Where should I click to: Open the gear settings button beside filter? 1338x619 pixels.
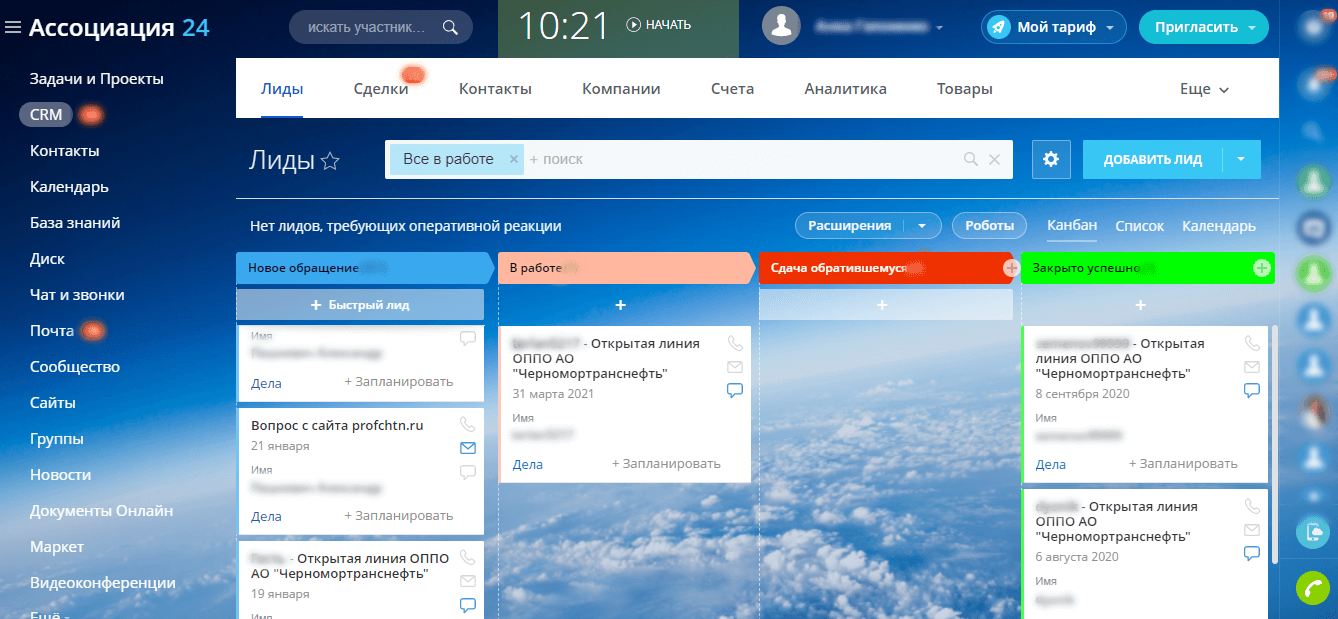[x=1051, y=159]
